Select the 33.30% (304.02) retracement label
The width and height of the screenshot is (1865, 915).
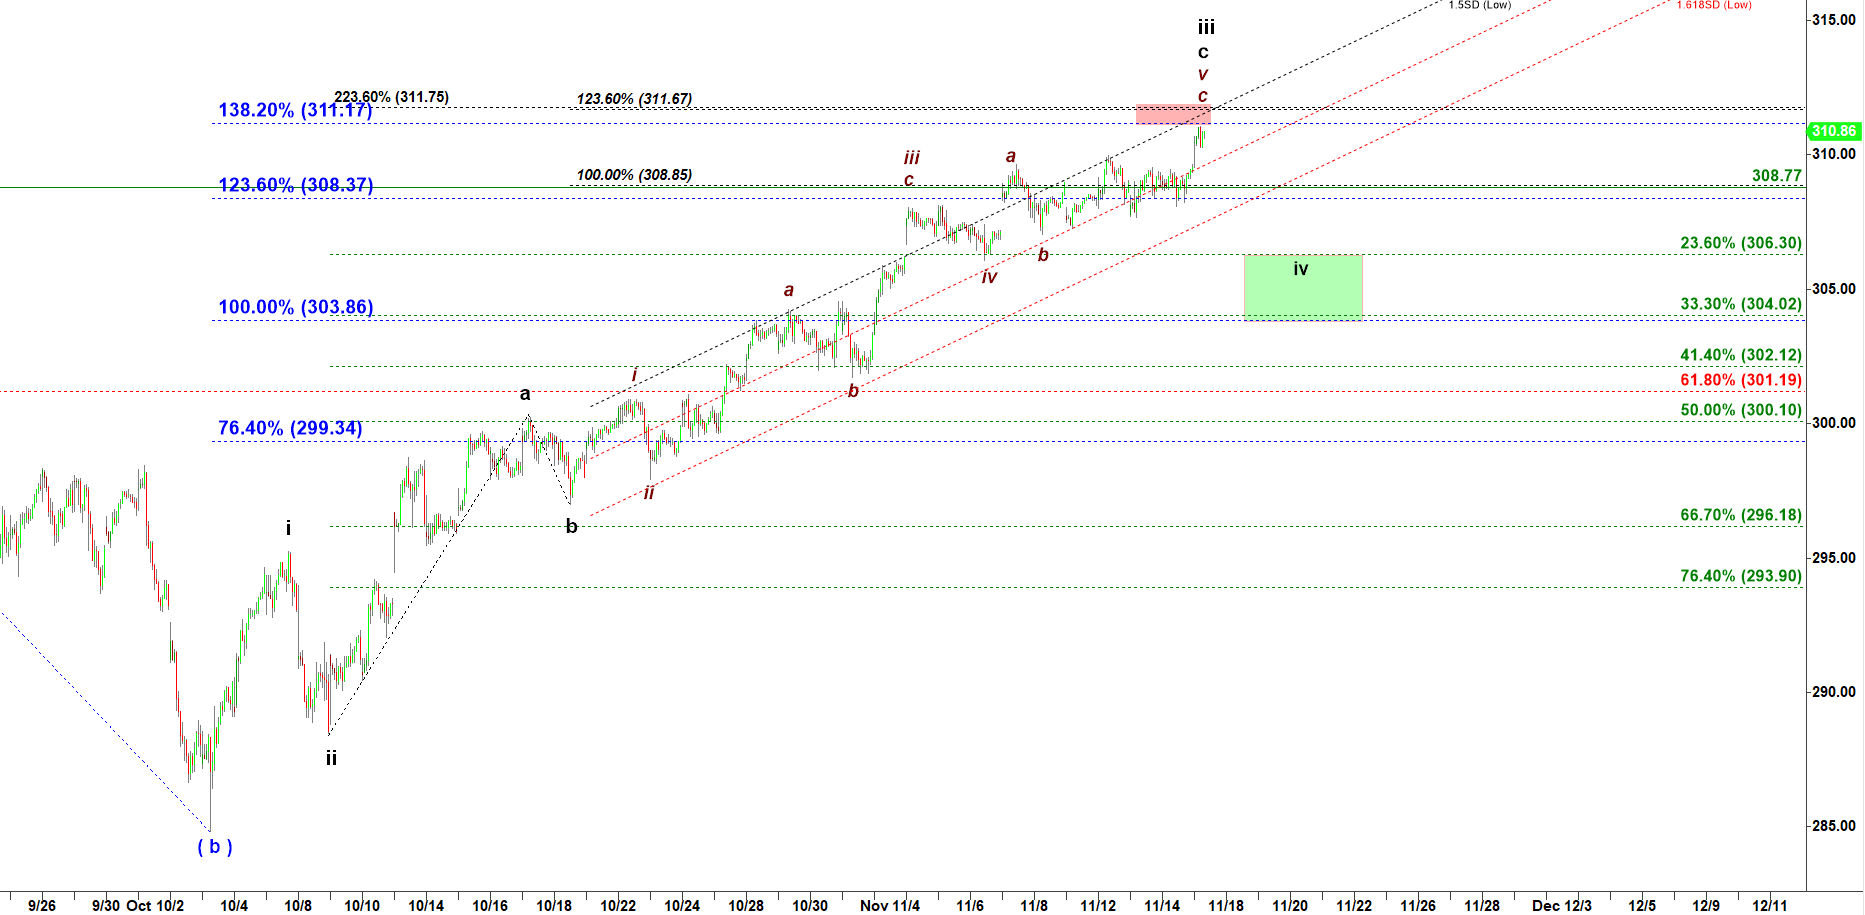point(1740,304)
